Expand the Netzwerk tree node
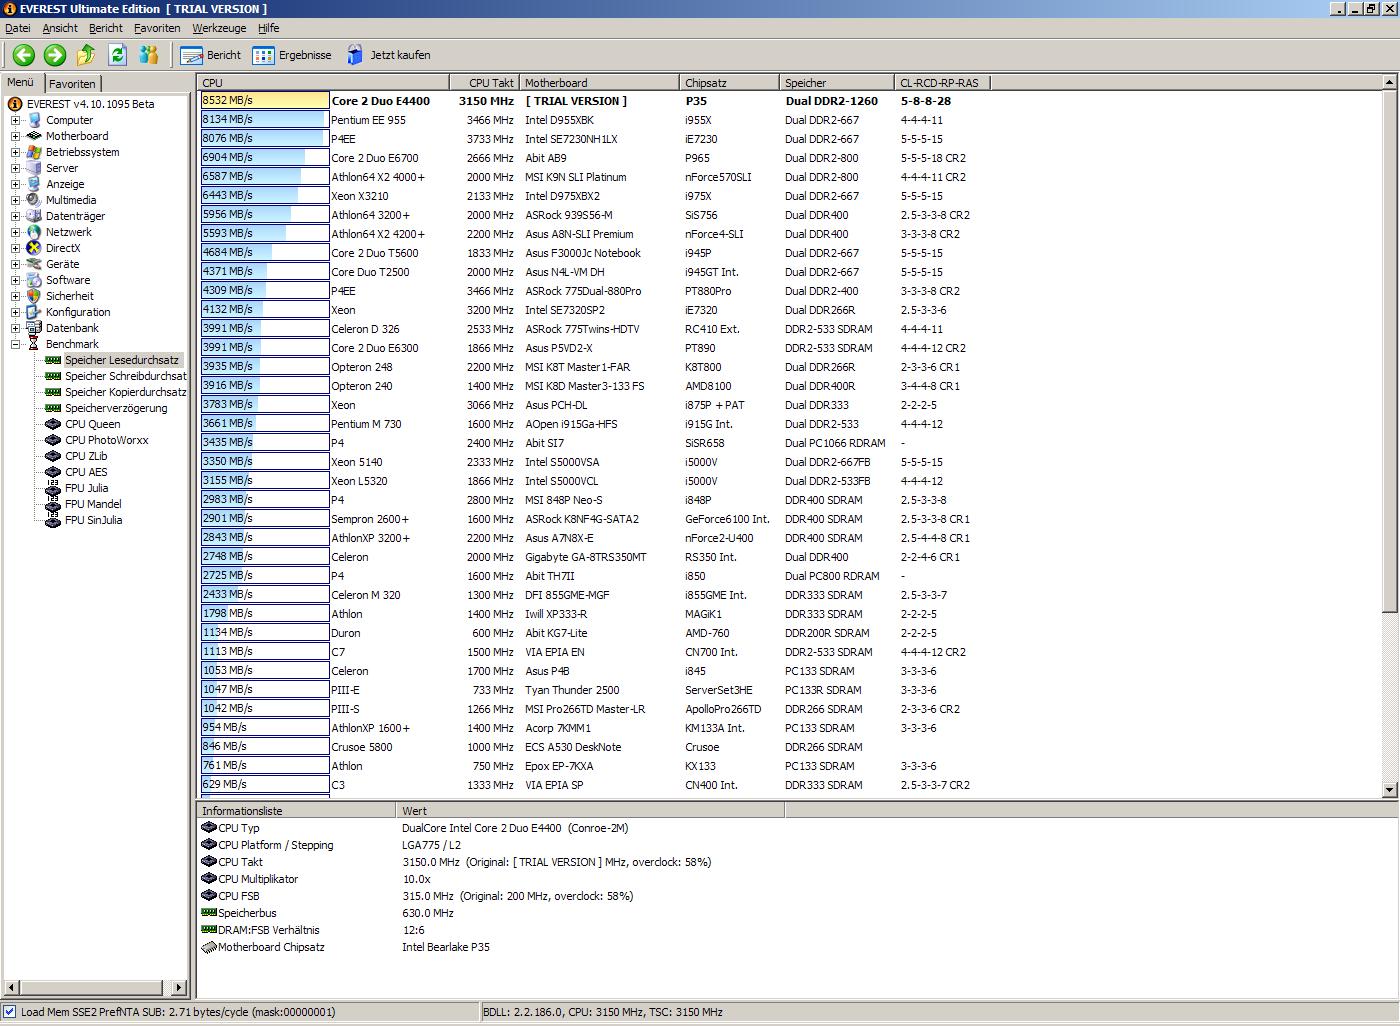This screenshot has width=1400, height=1026. [15, 232]
